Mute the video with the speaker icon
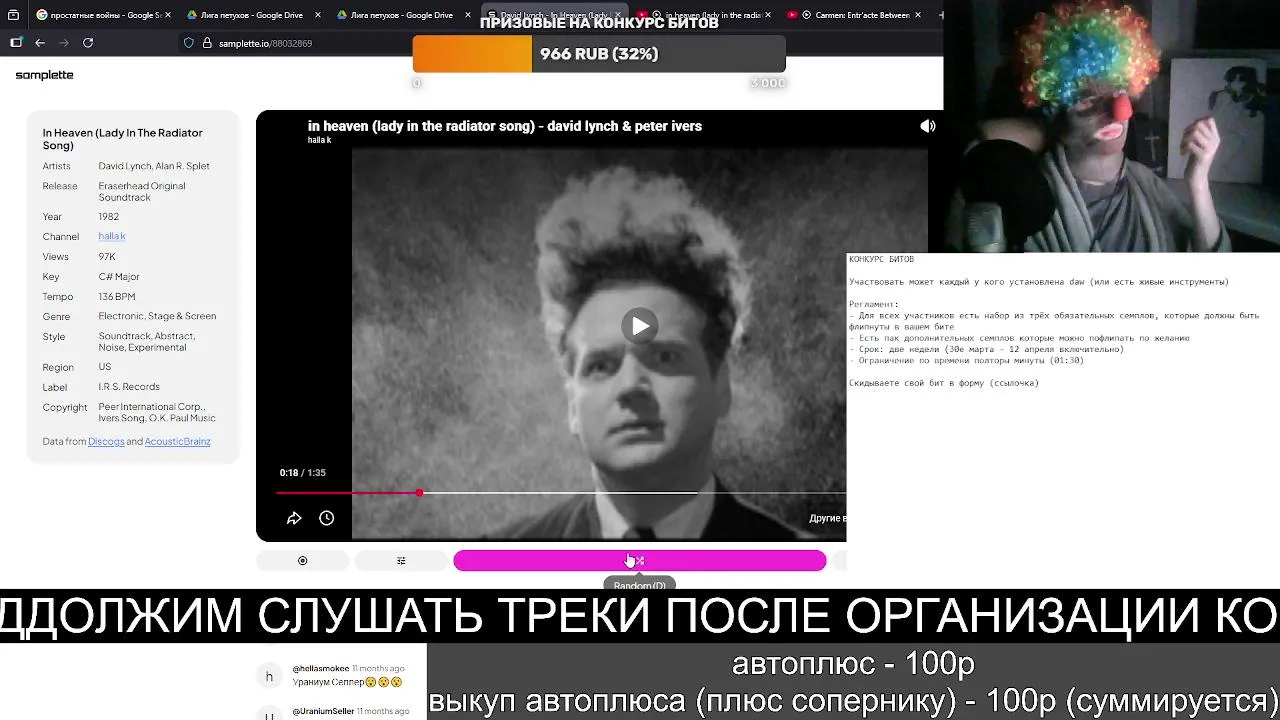The image size is (1280, 720). pyautogui.click(x=928, y=126)
